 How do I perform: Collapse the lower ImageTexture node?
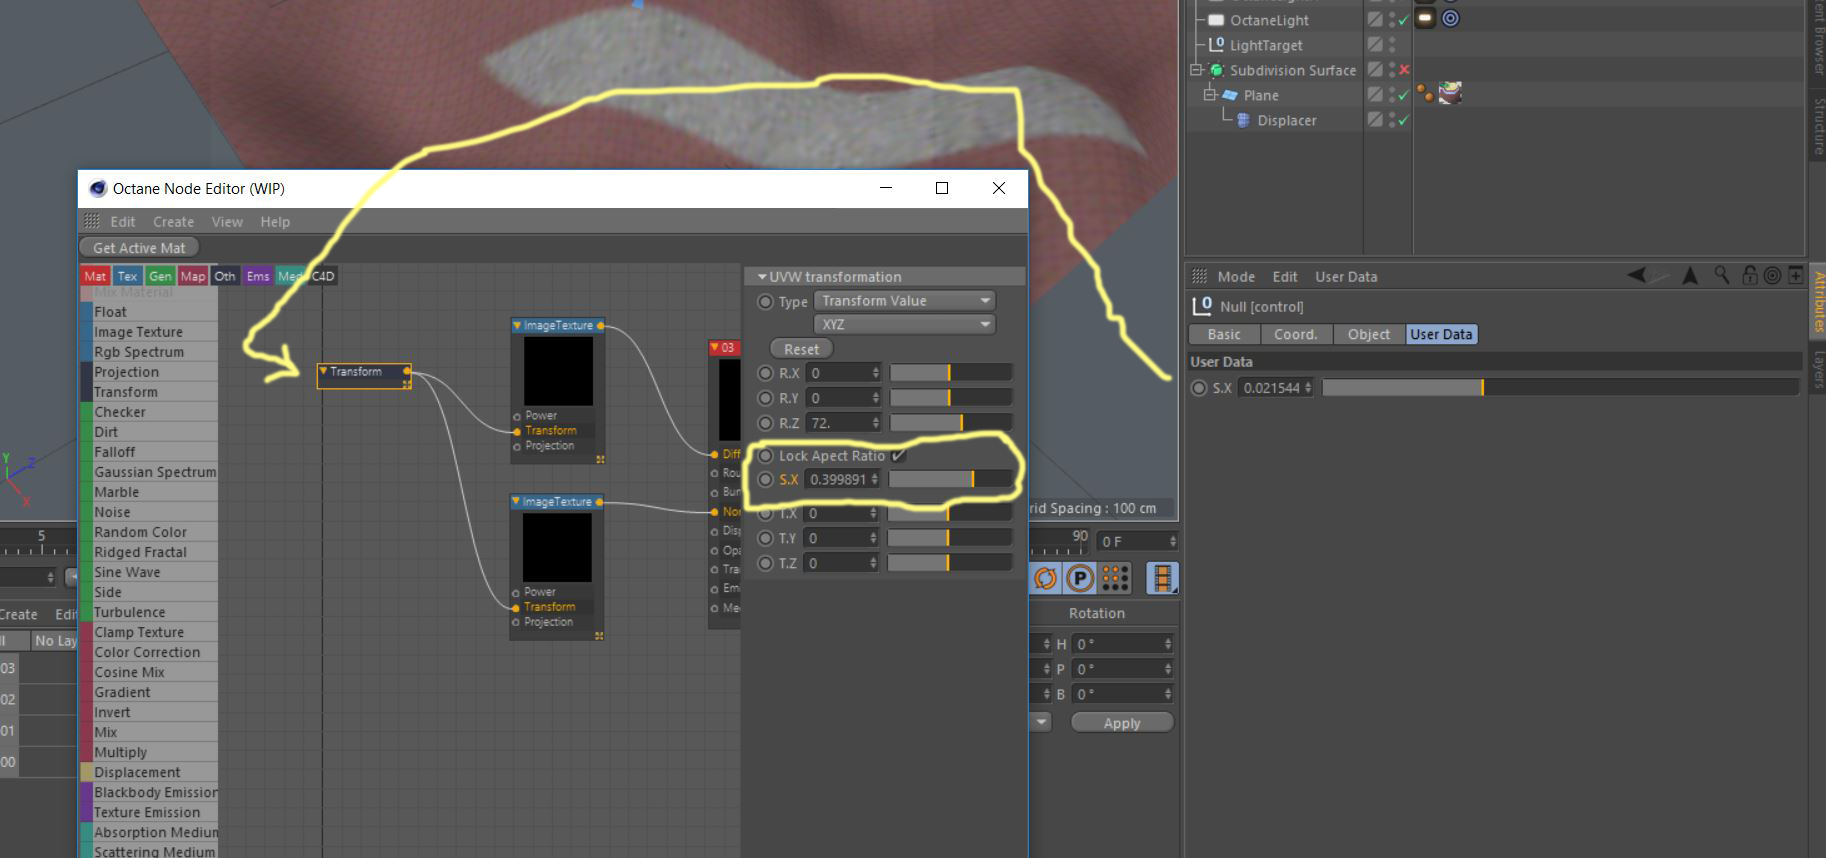click(516, 501)
